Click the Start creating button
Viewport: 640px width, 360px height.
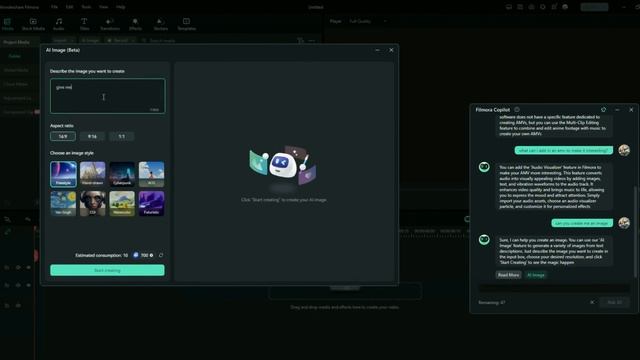tap(107, 270)
